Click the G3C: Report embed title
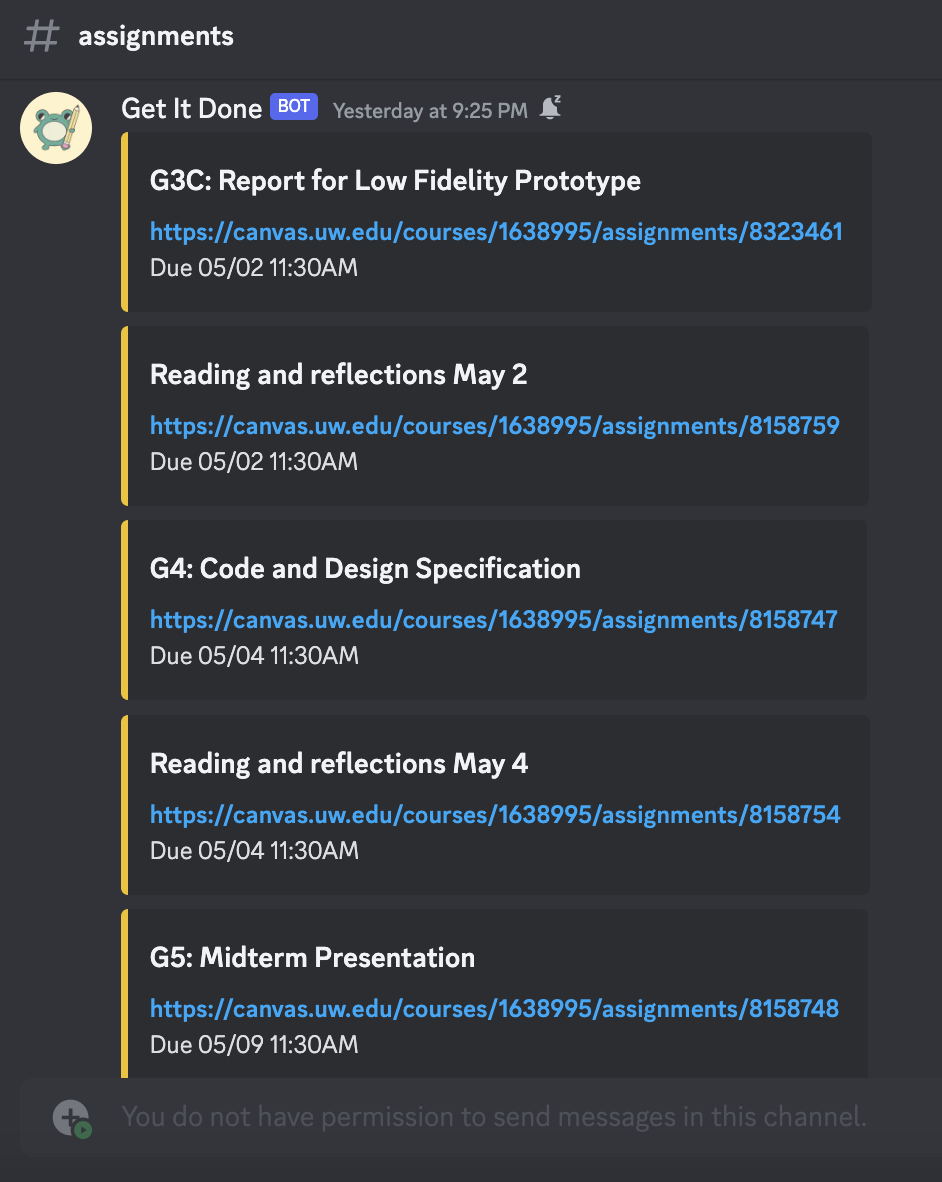 coord(395,181)
